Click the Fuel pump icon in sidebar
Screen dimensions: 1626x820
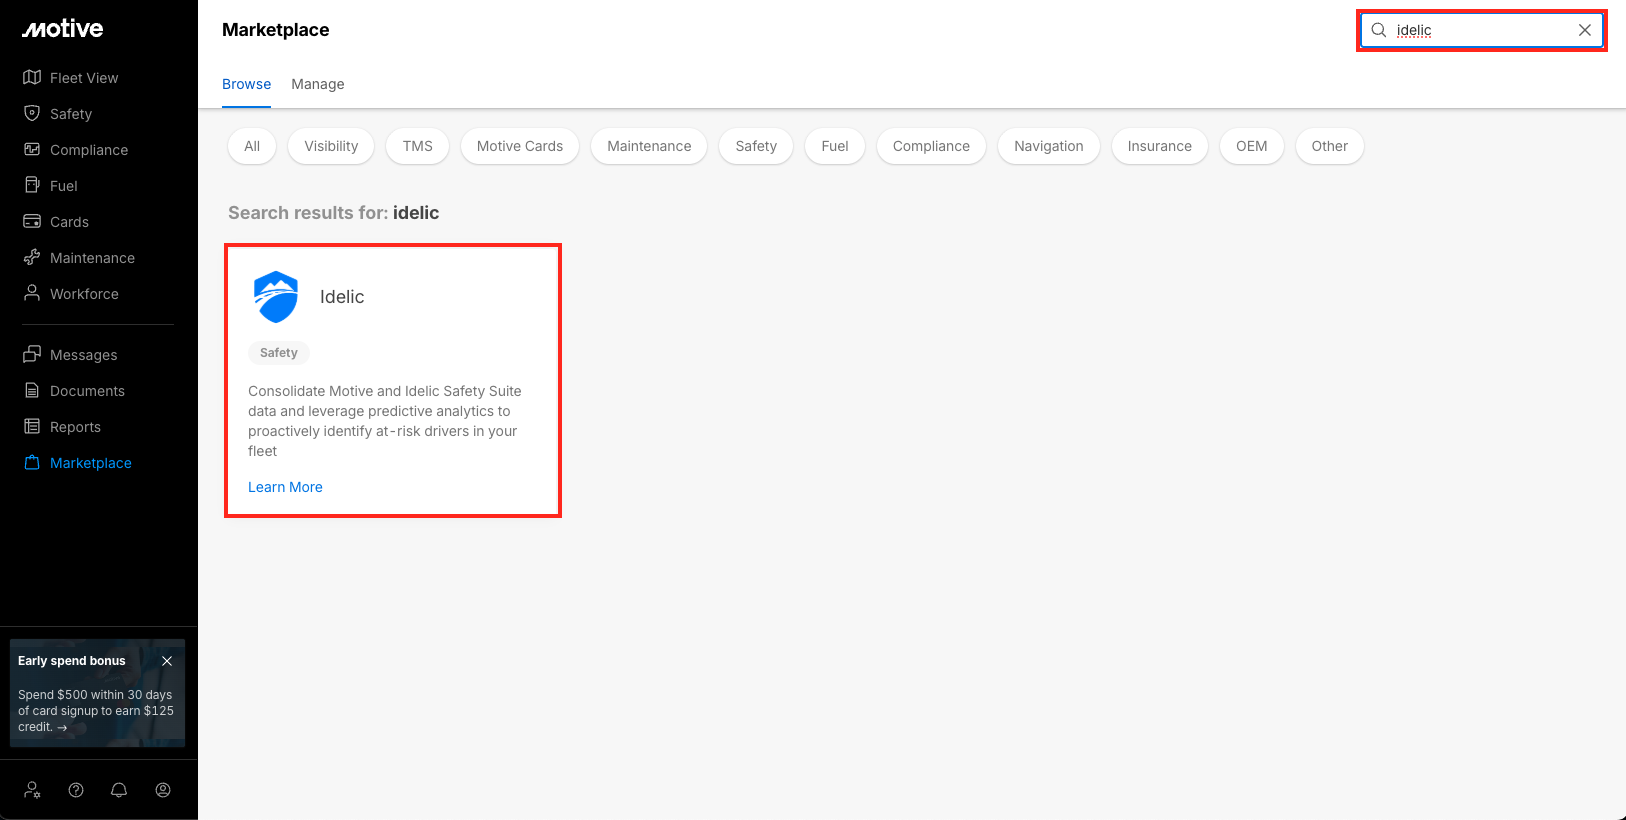click(32, 186)
